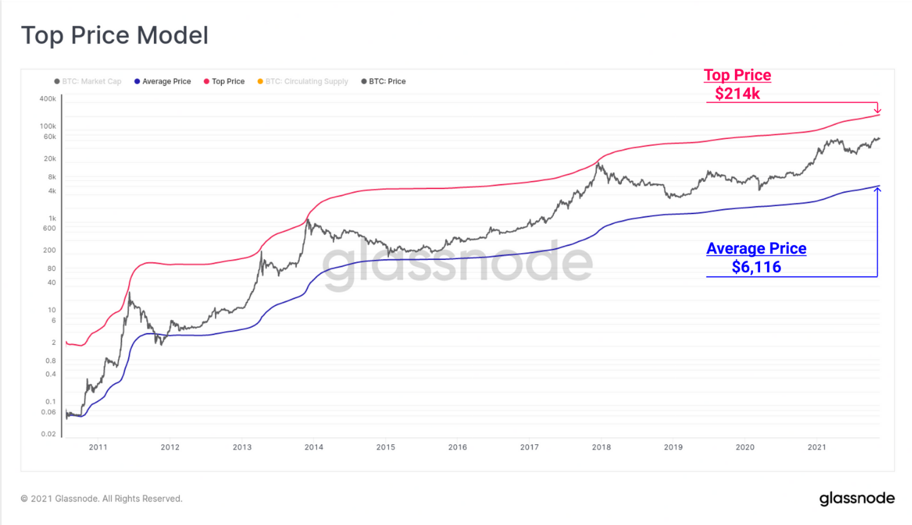912x525 pixels.
Task: Toggle Top Price series in legend
Action: [224, 81]
